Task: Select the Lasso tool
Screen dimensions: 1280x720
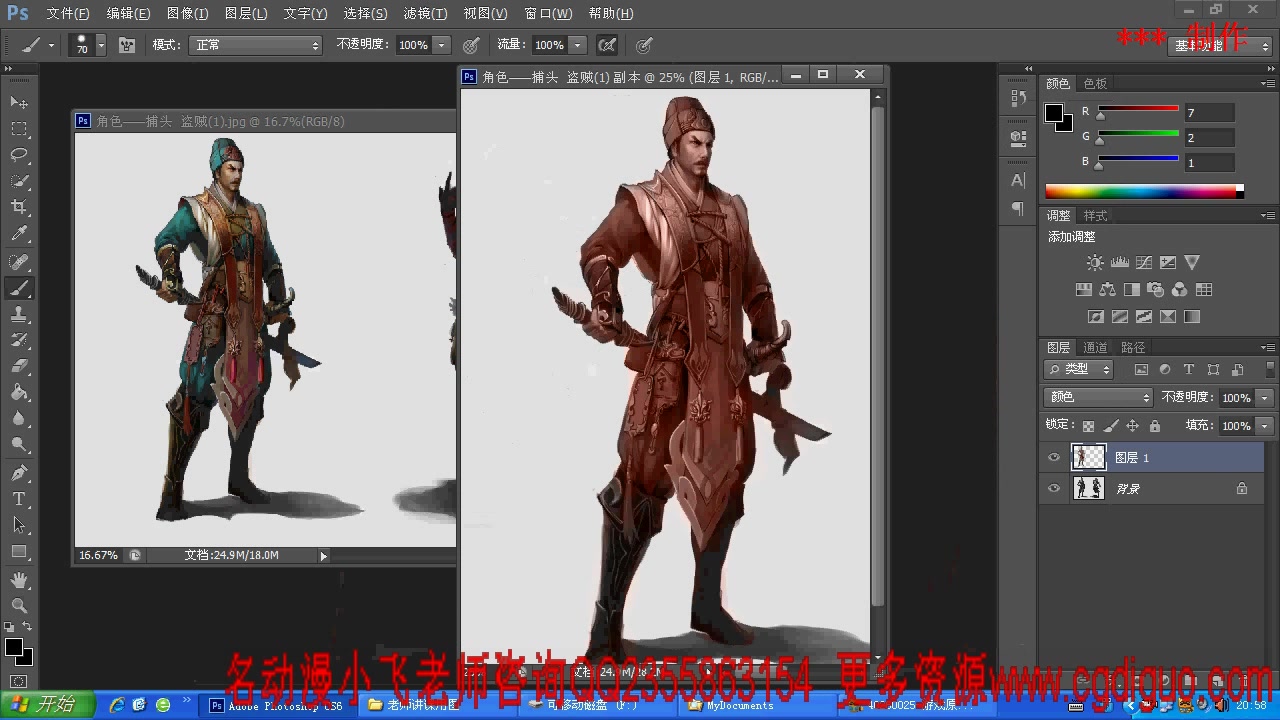Action: click(19, 155)
